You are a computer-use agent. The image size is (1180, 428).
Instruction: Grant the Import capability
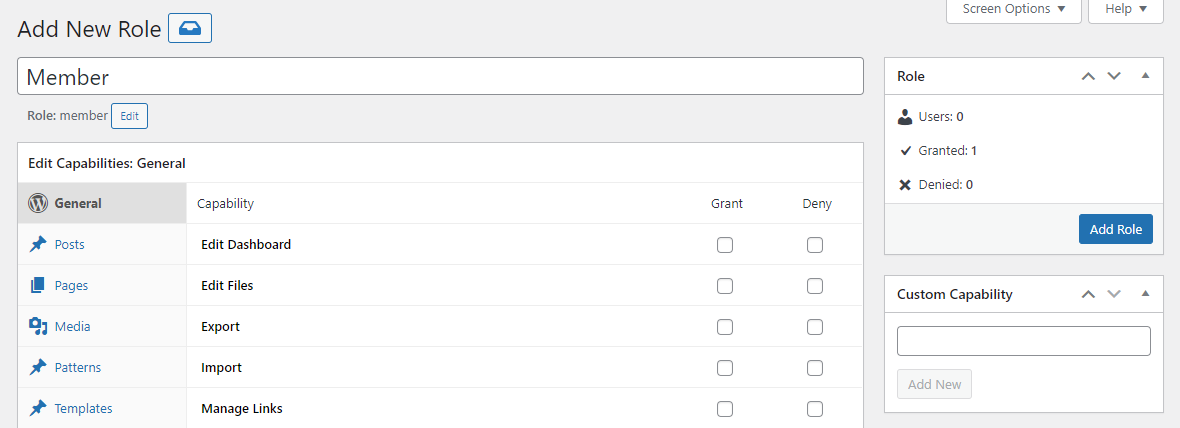tap(725, 368)
